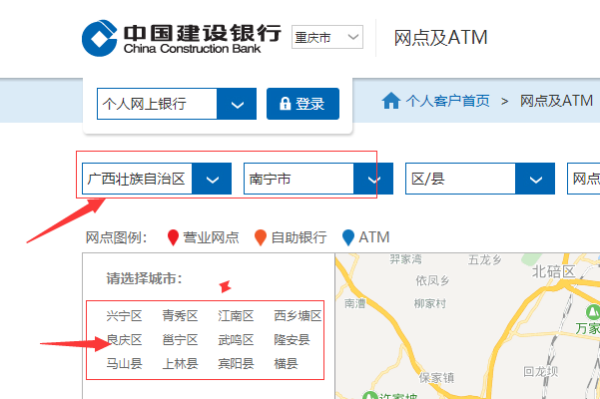The width and height of the screenshot is (600, 399).
Task: Click the 依凤乡 label on map
Action: click(432, 281)
